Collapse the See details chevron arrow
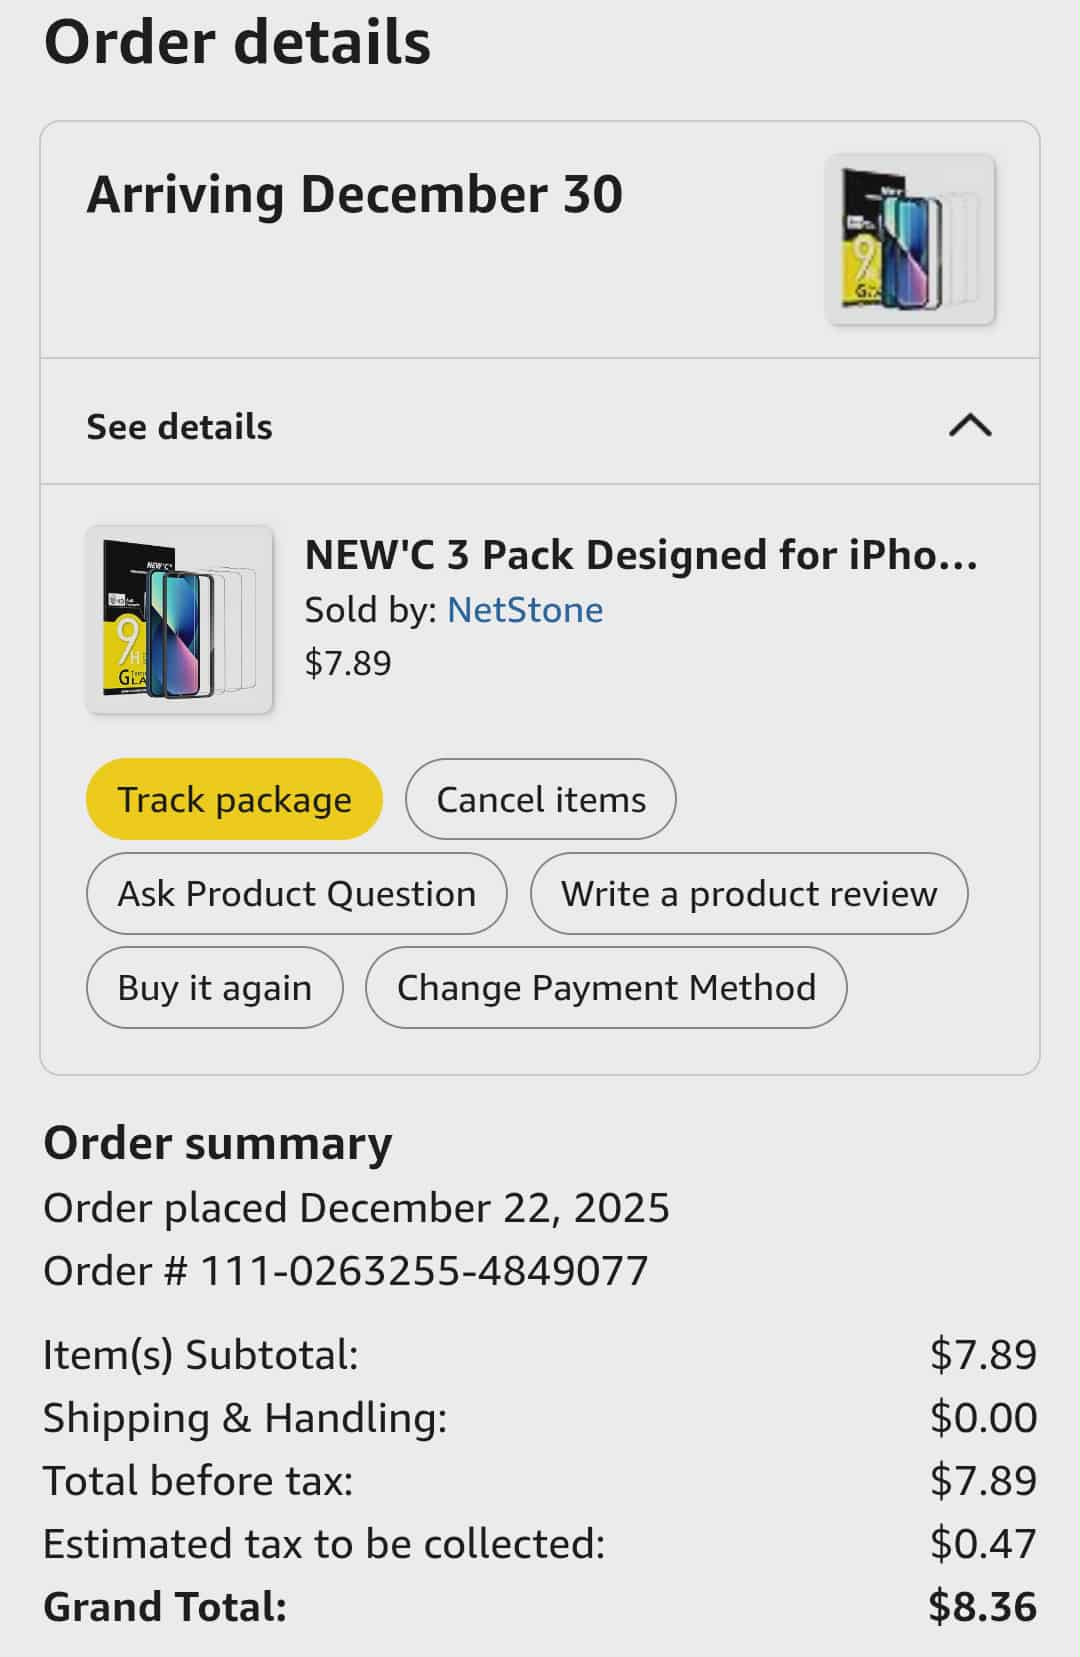 pos(969,426)
